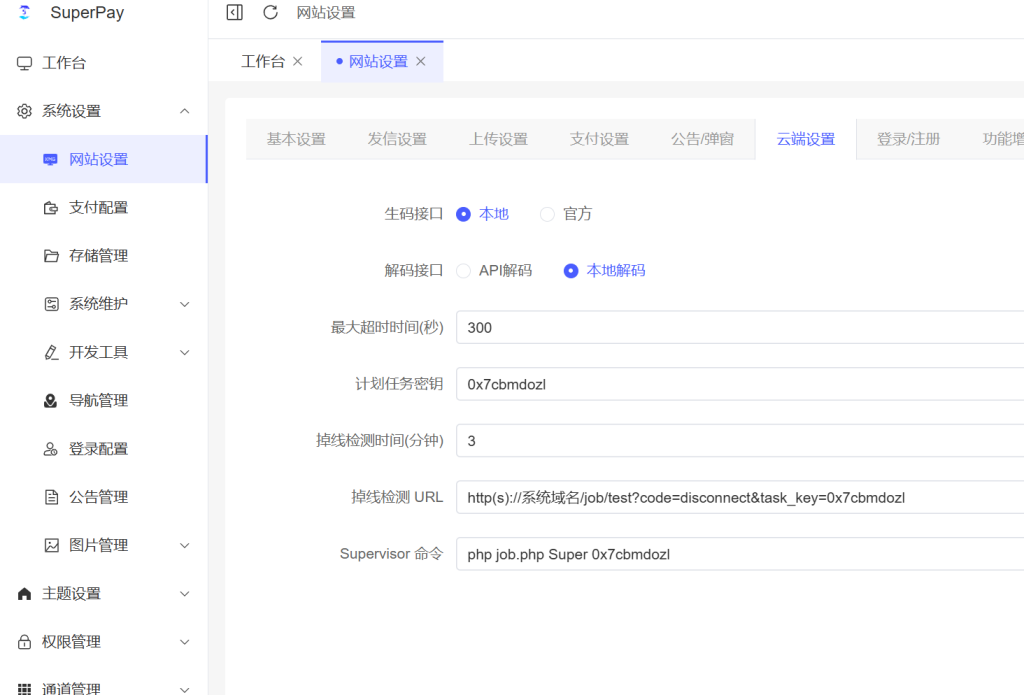The width and height of the screenshot is (1024, 695).
Task: Select API解码 radio for 解码接口
Action: [x=463, y=271]
